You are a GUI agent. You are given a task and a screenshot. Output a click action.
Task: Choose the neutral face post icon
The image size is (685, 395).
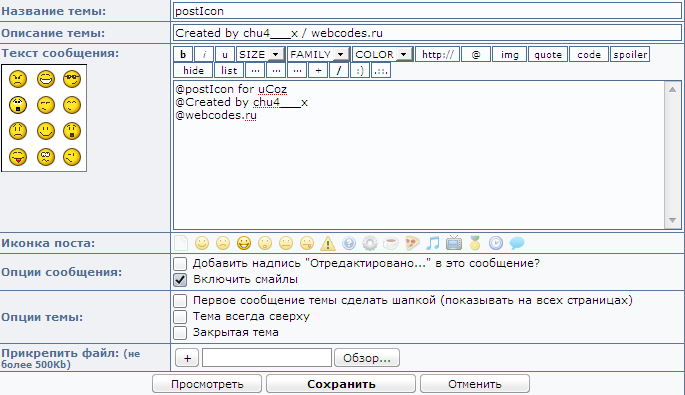pyautogui.click(x=286, y=243)
